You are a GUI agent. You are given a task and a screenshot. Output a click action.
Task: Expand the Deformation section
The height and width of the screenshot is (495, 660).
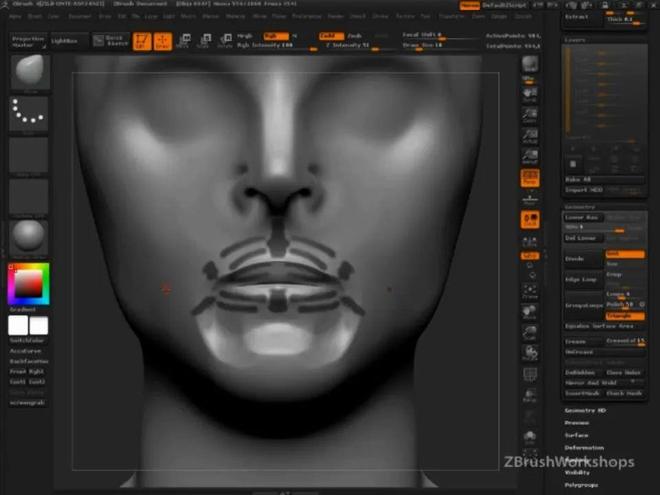(584, 448)
